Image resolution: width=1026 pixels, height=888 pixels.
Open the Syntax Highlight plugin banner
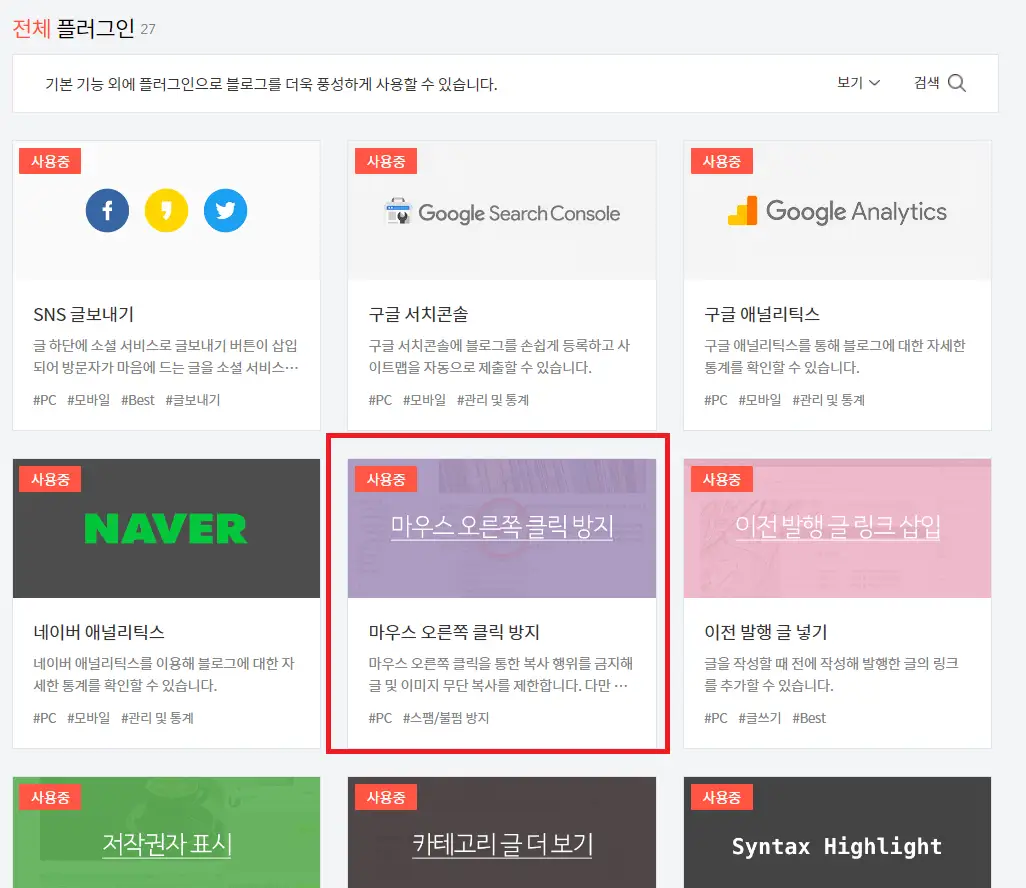point(837,832)
